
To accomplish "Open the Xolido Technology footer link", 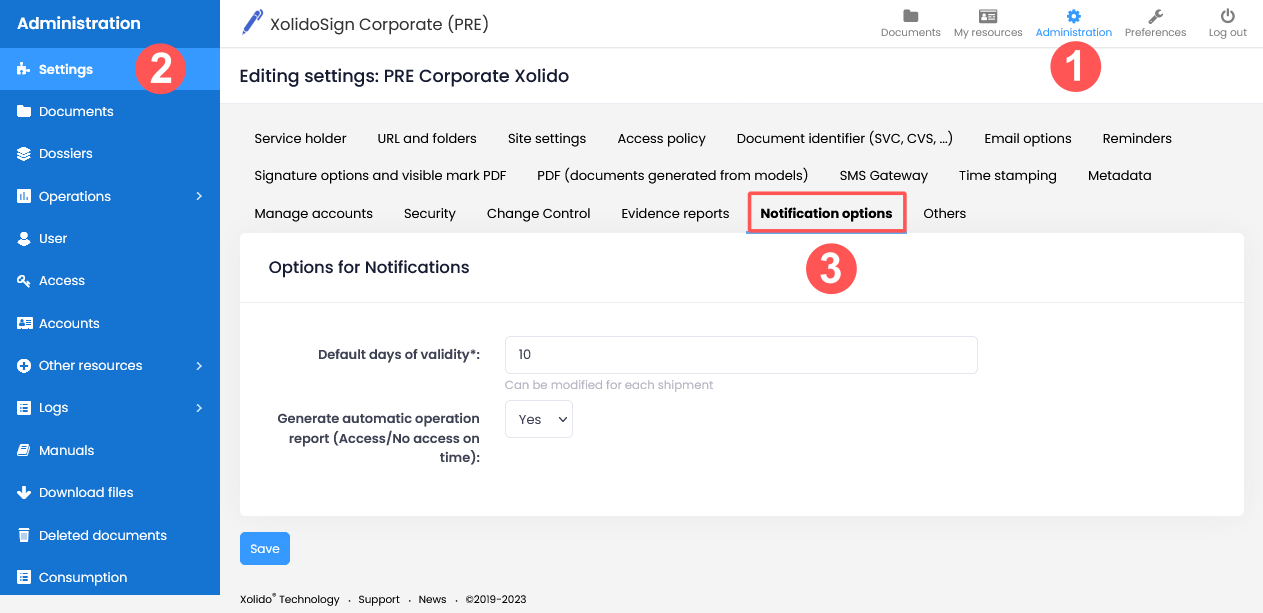I will (x=290, y=599).
